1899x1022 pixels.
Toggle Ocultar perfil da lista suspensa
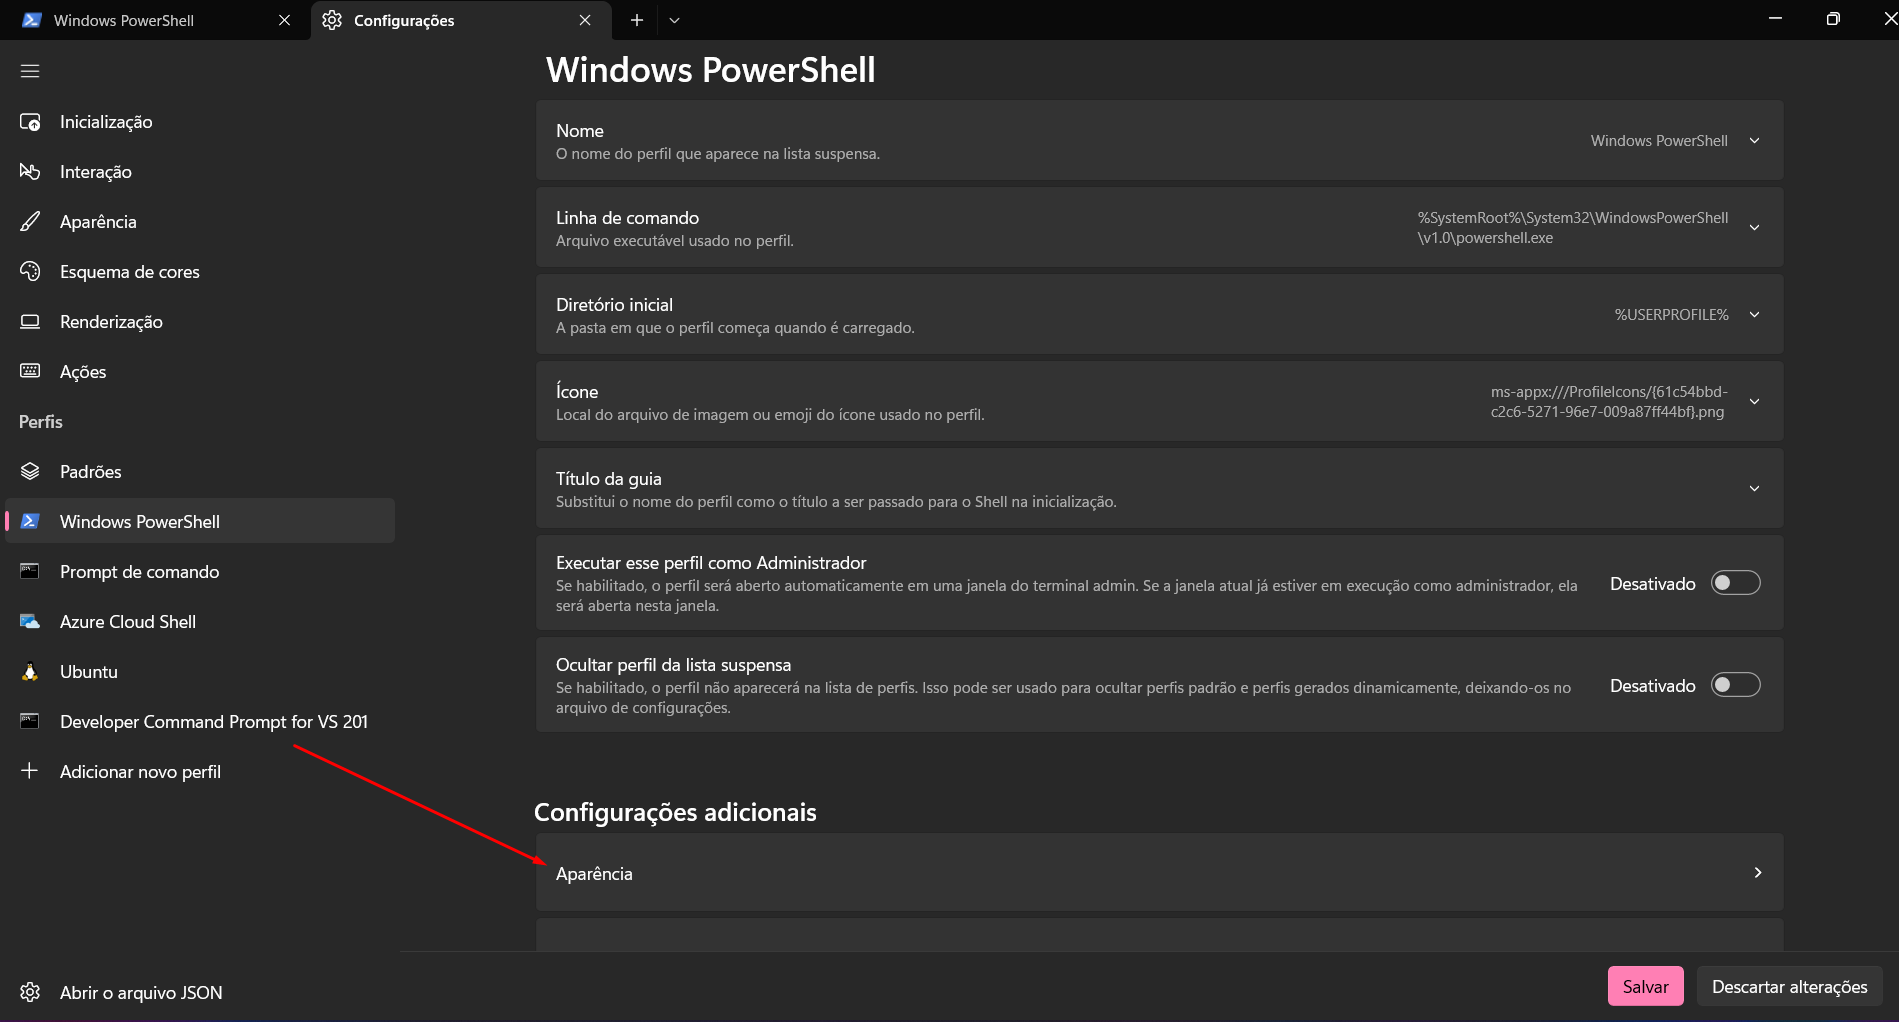(1735, 685)
